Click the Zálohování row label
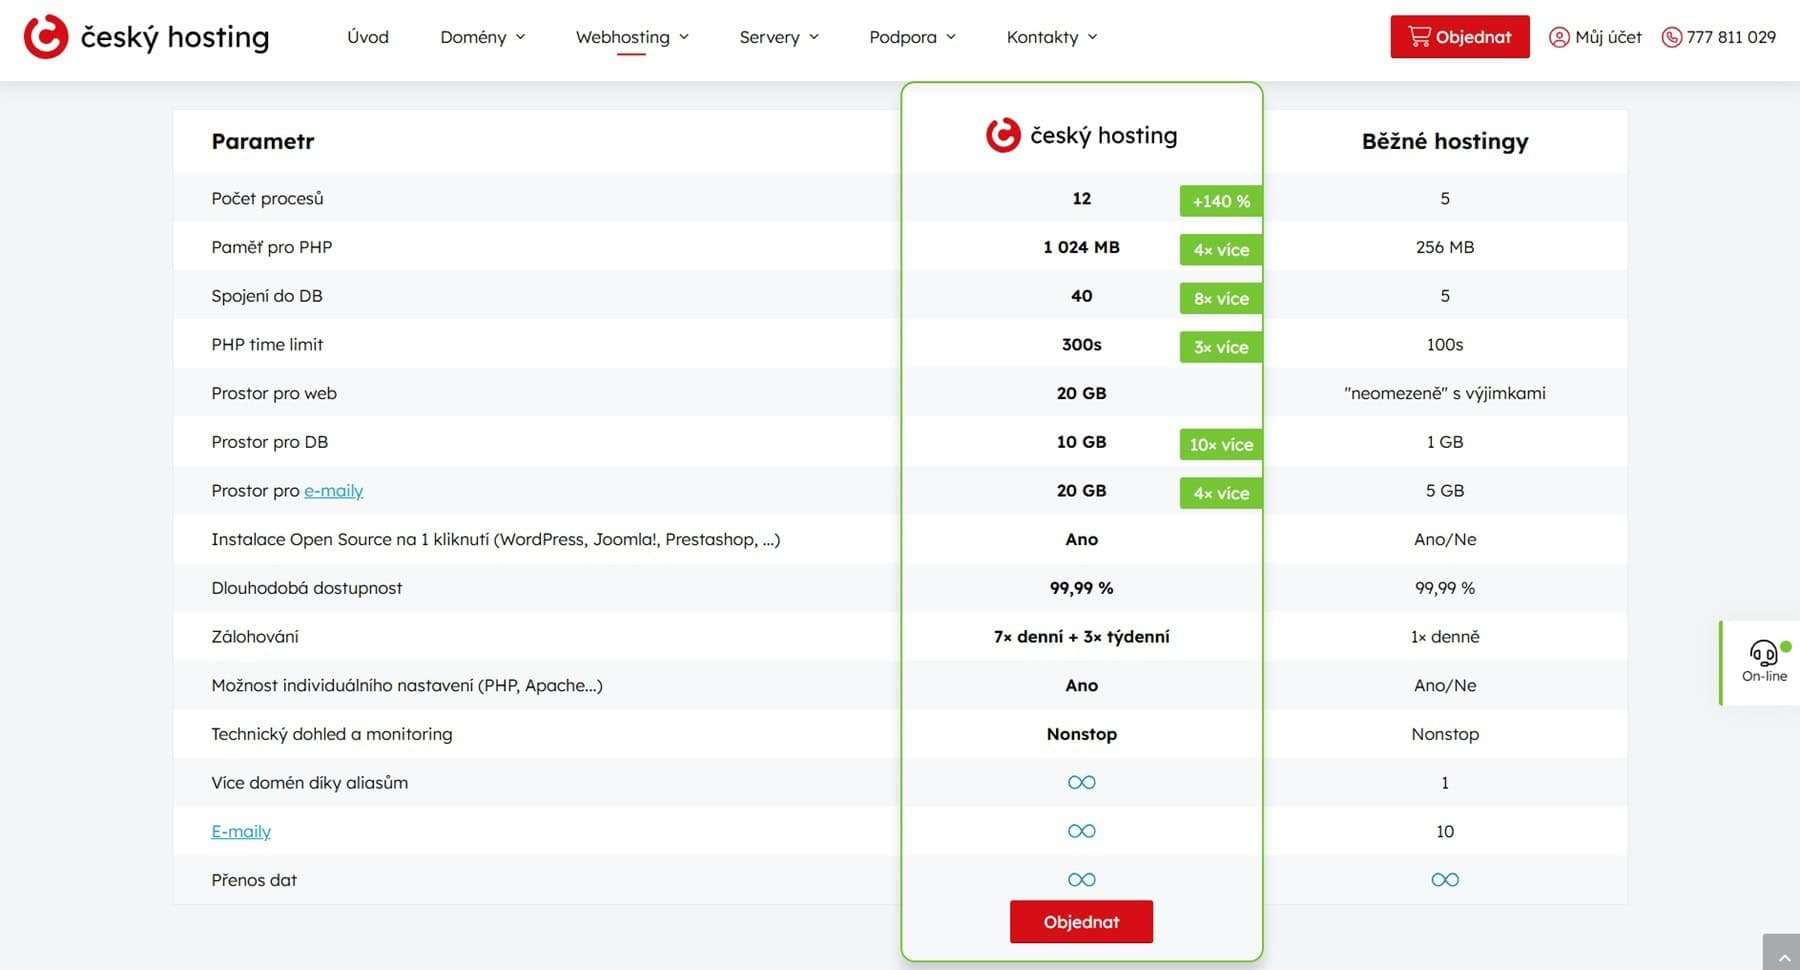Viewport: 1800px width, 970px height. pos(255,637)
